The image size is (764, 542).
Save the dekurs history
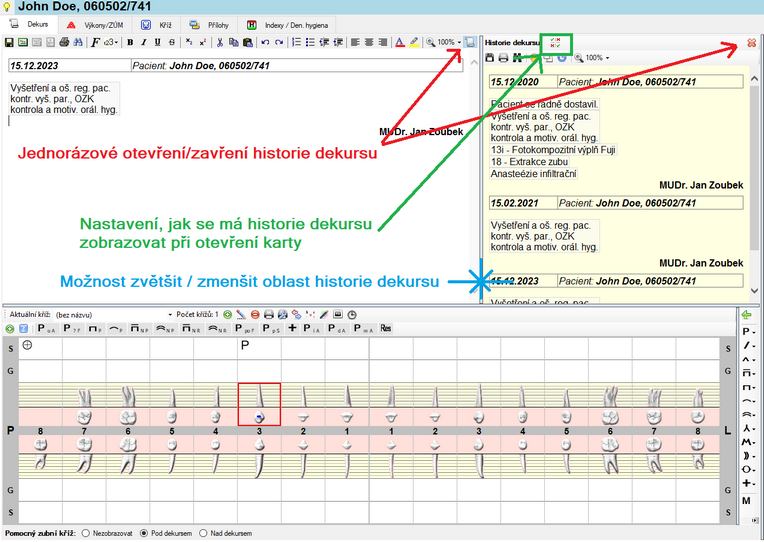pyautogui.click(x=490, y=58)
